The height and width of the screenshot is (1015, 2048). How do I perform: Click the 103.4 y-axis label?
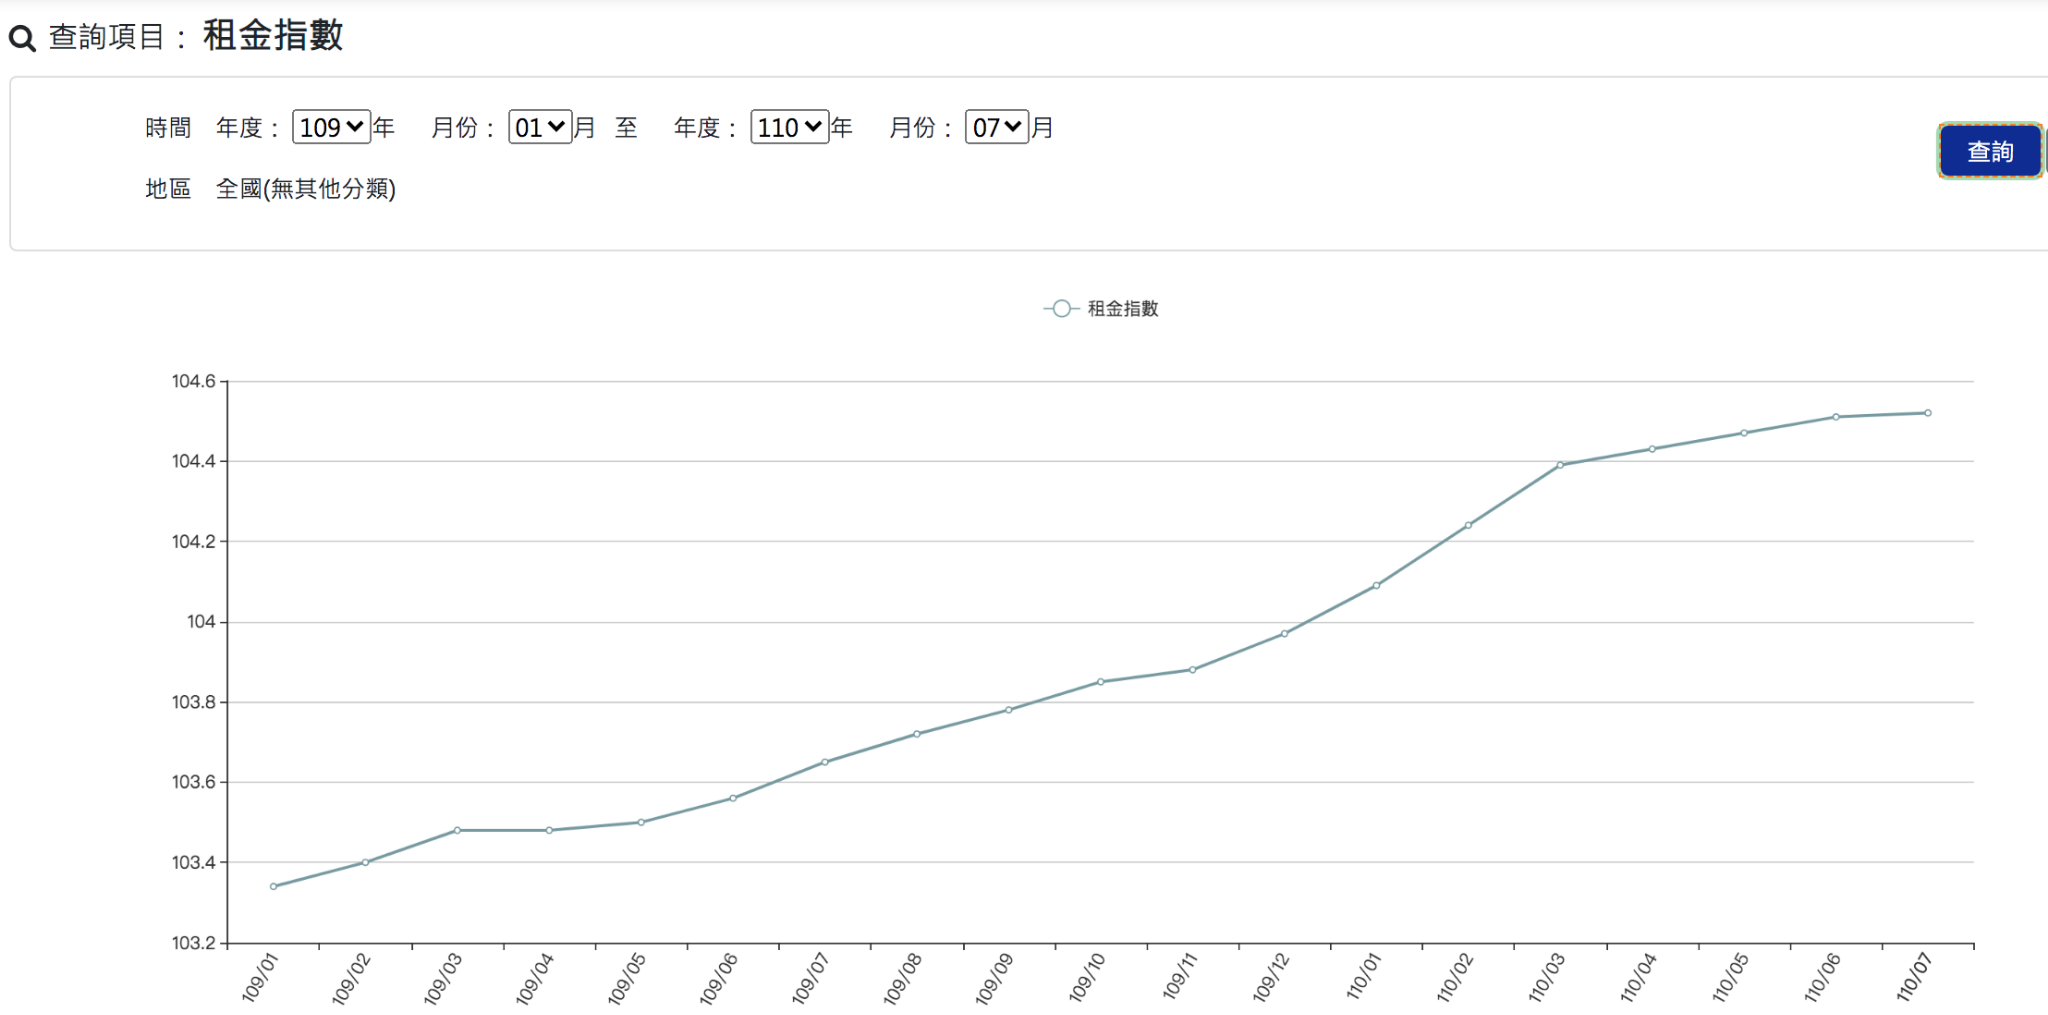pyautogui.click(x=194, y=862)
